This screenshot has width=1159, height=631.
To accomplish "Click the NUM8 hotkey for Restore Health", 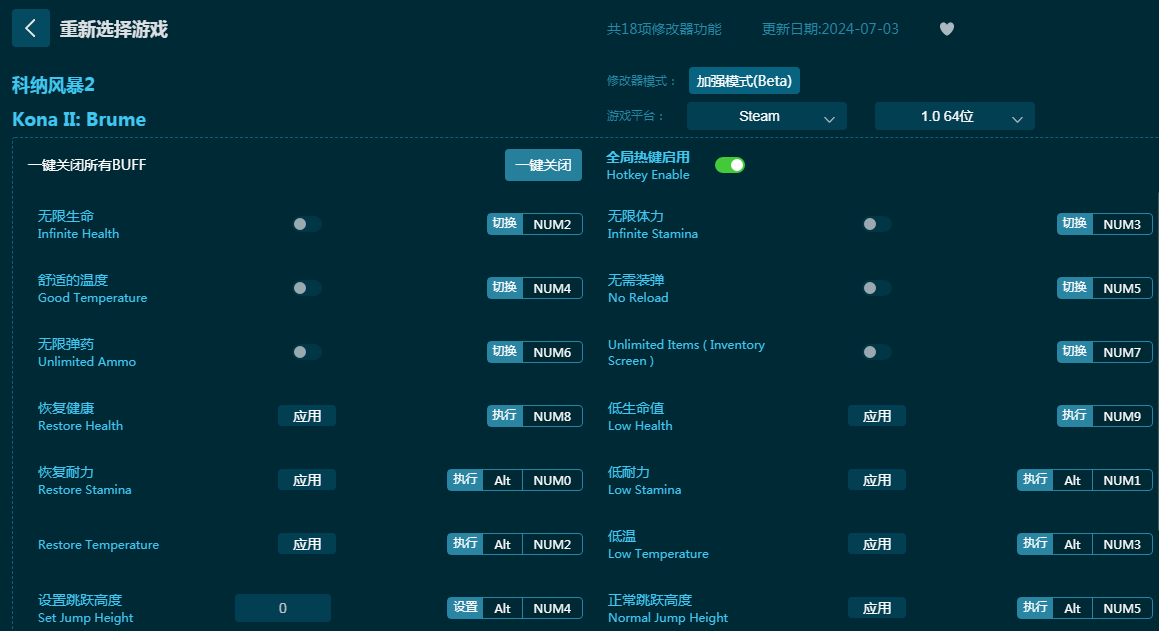I will pos(552,416).
